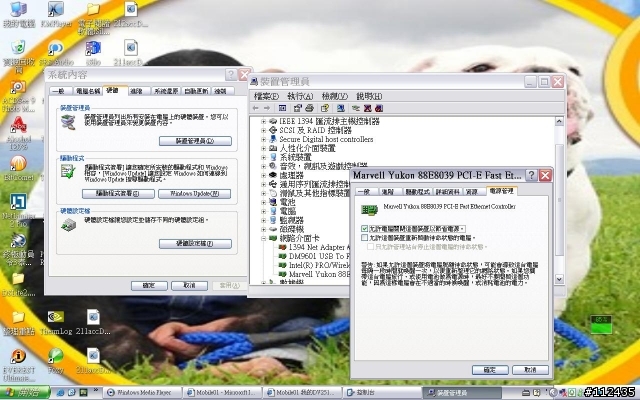Click Windows Media Player taskbar button
This screenshot has height=400, width=640.
(142, 393)
